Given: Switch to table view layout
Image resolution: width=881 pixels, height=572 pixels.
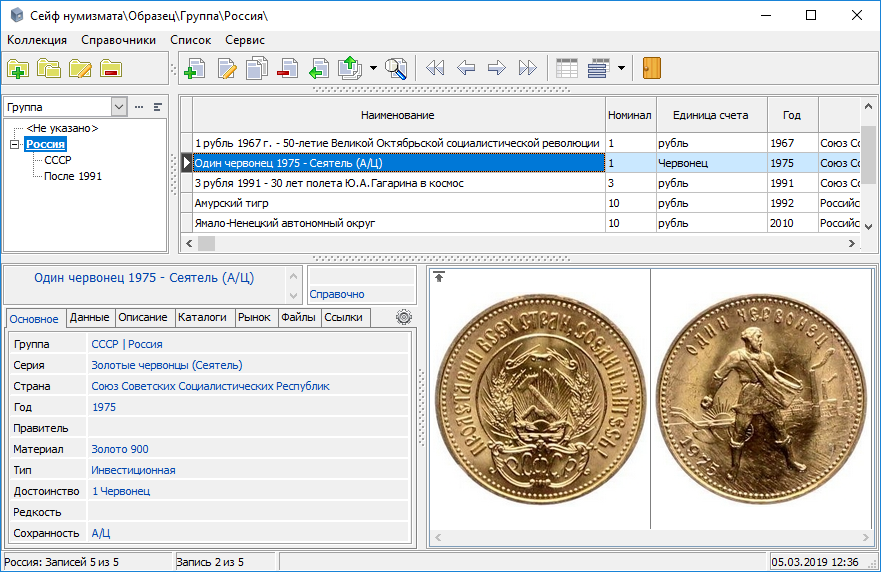Looking at the screenshot, I should (x=567, y=68).
